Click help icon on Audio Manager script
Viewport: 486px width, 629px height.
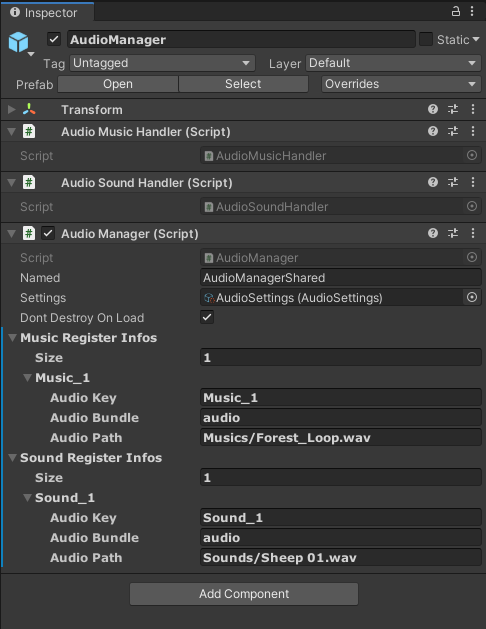(x=433, y=233)
